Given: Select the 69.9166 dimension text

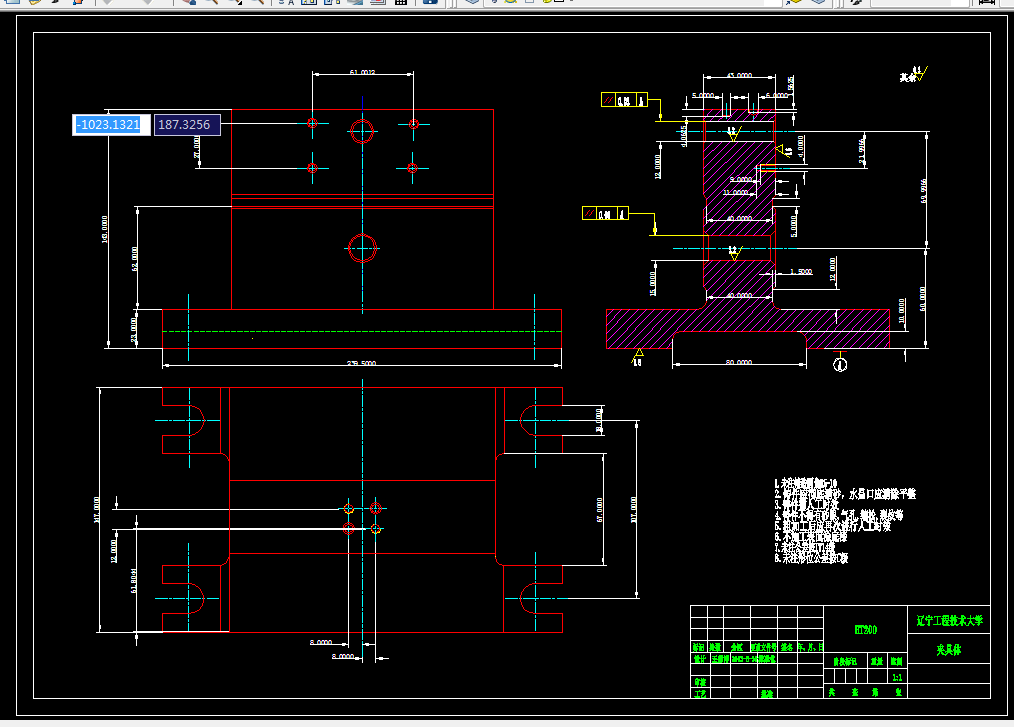Looking at the screenshot, I should 923,191.
